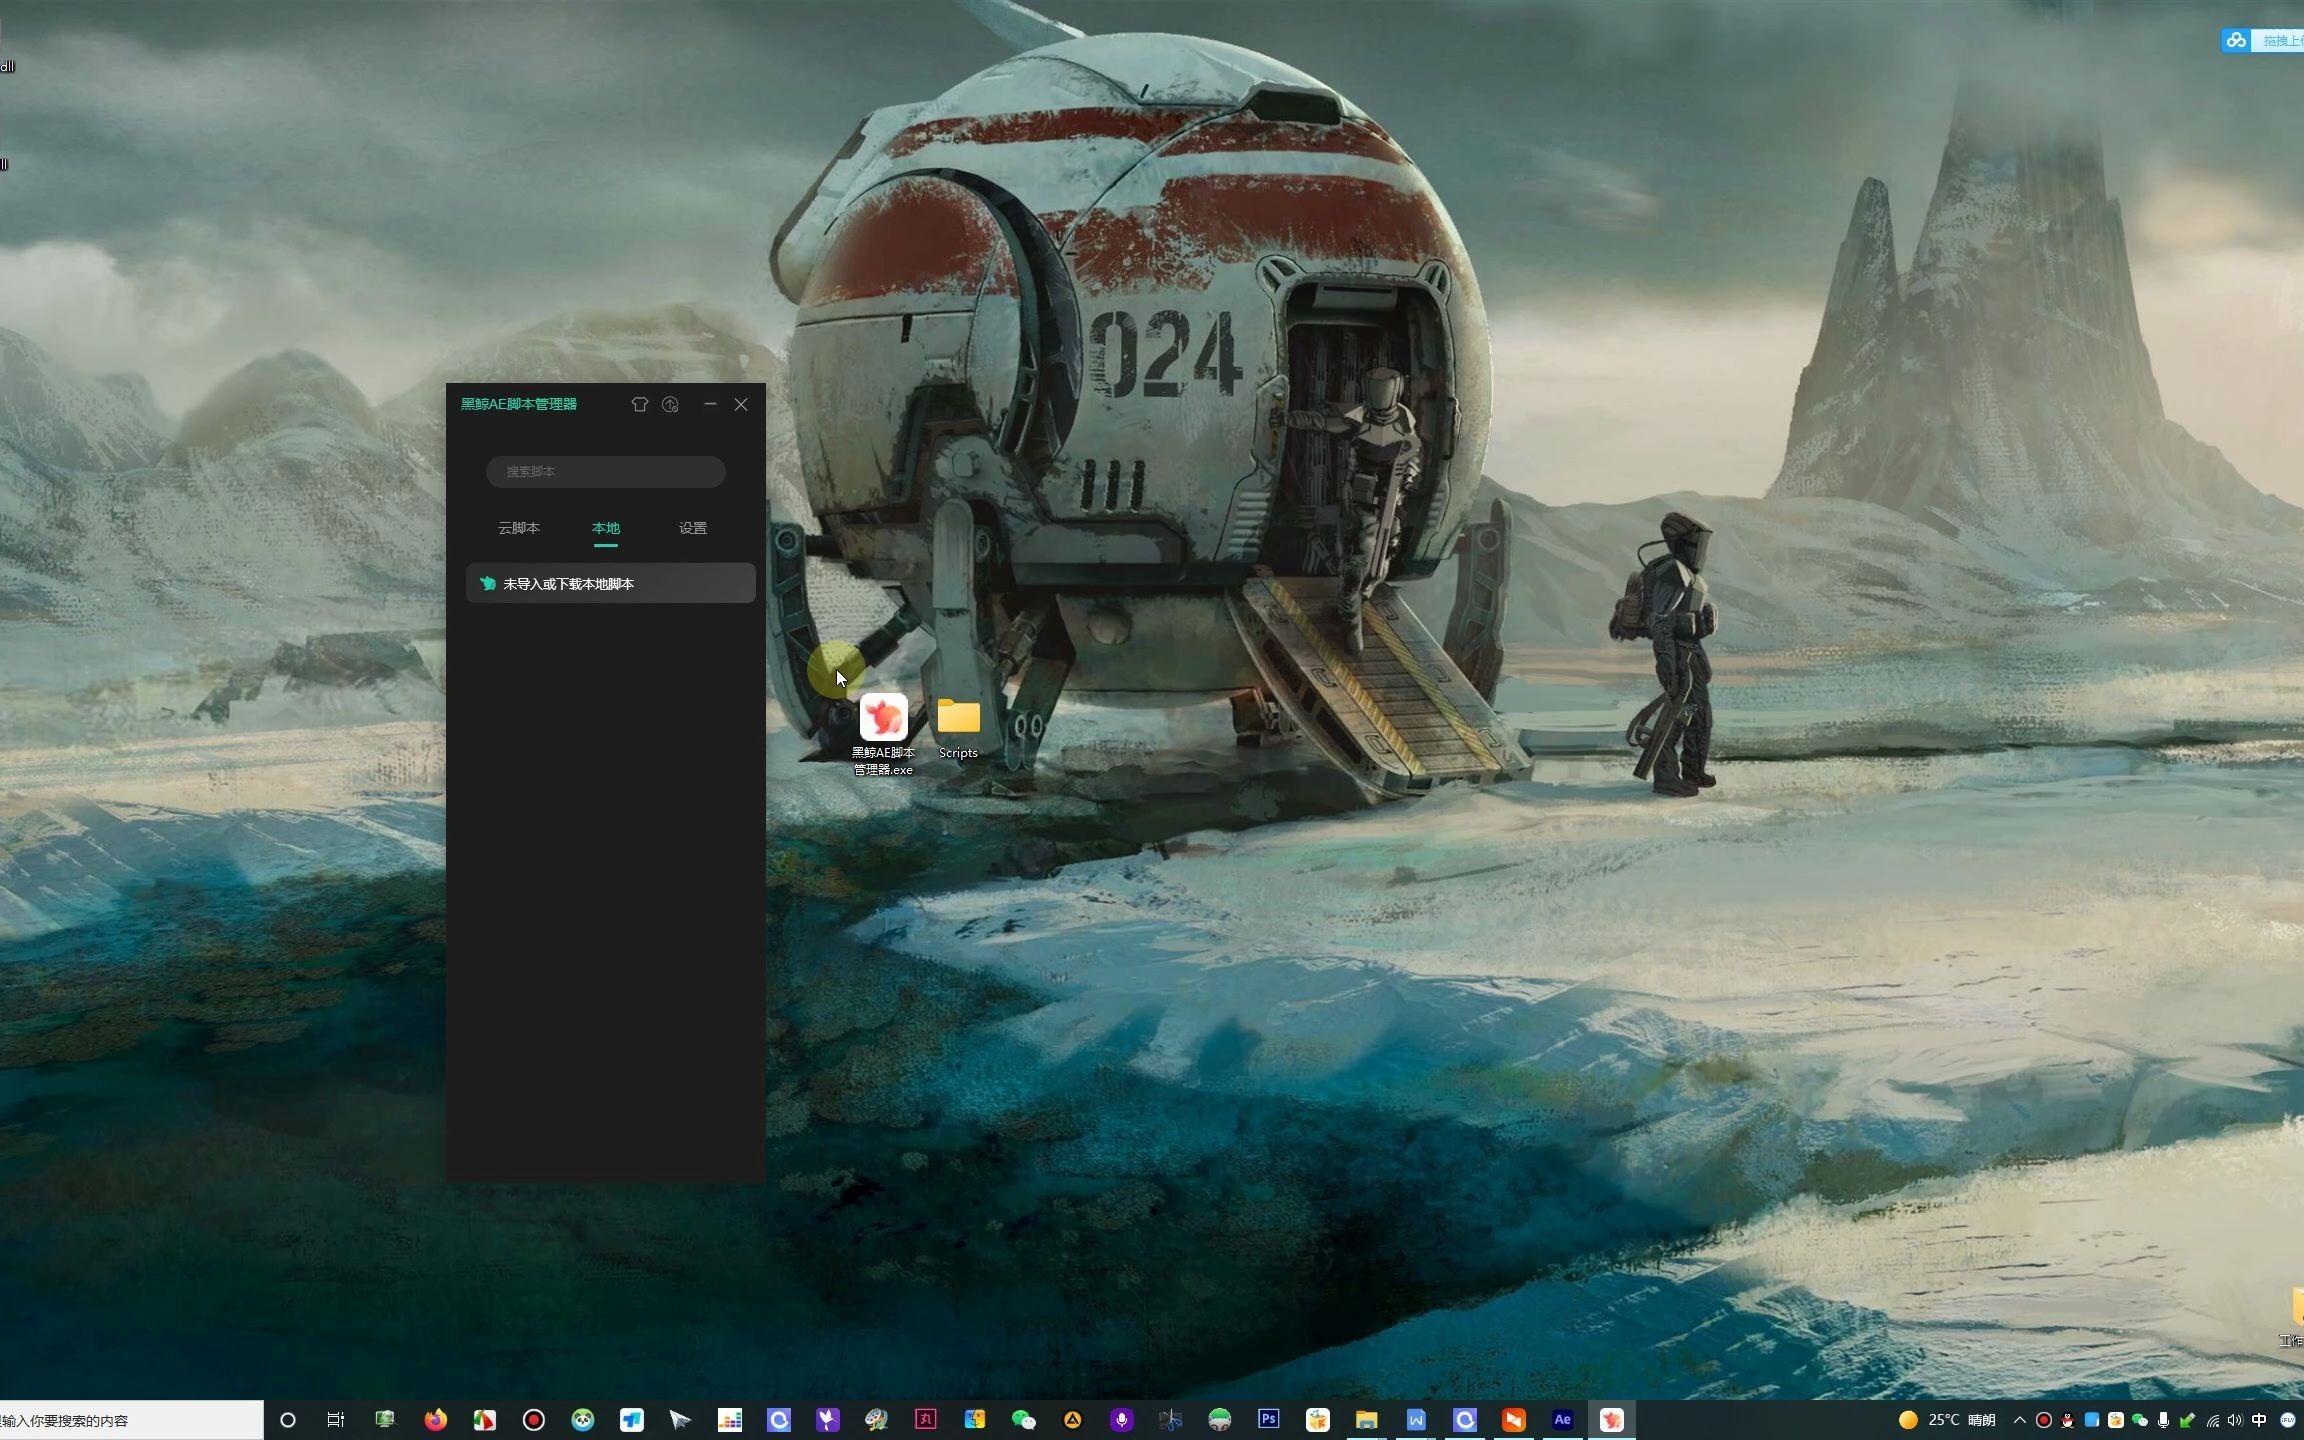Open File Explorer in the taskbar
Screen dimensions: 2304x1440
tap(1366, 1419)
